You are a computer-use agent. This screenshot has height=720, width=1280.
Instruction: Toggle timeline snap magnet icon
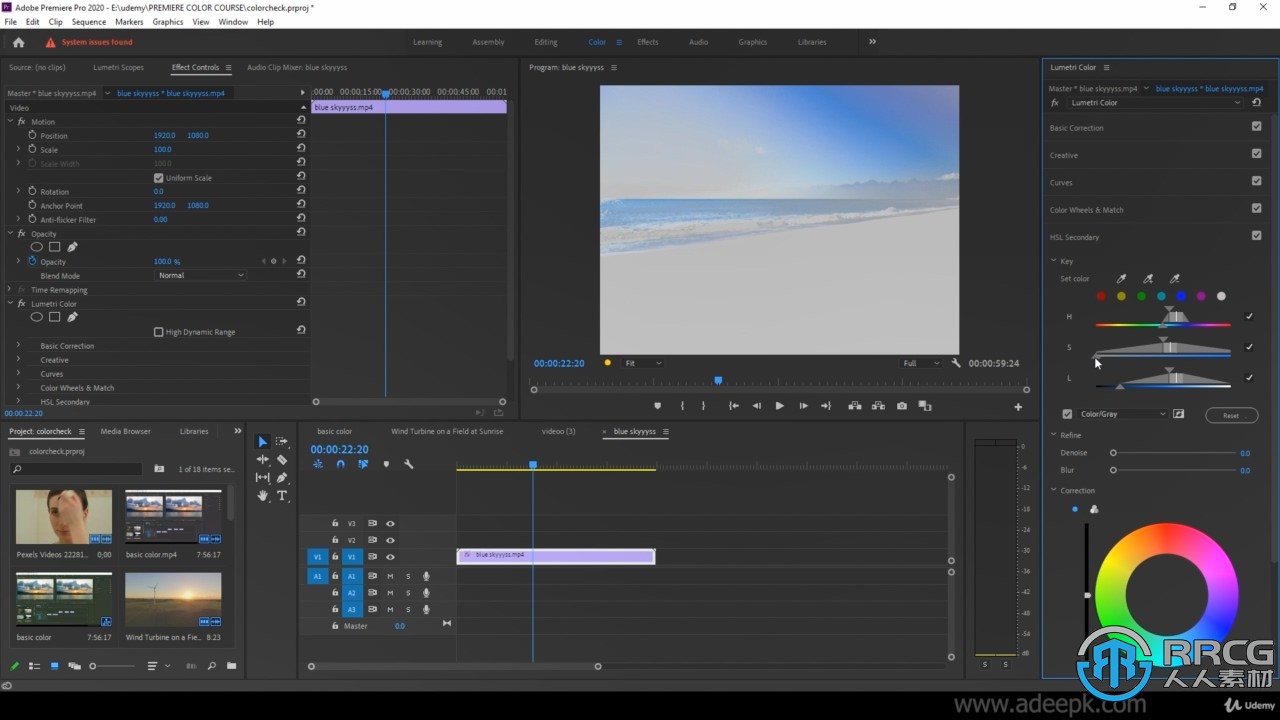(340, 464)
